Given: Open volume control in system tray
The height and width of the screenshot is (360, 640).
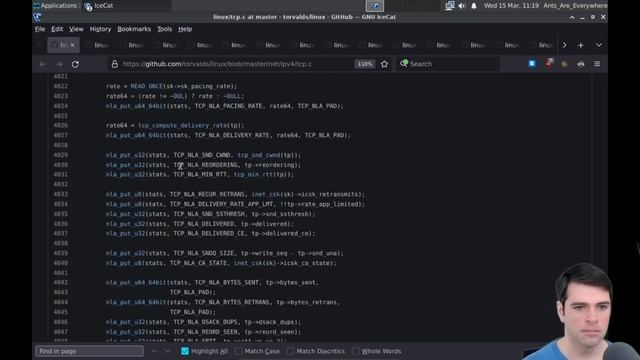Looking at the screenshot, I should point(462,6).
